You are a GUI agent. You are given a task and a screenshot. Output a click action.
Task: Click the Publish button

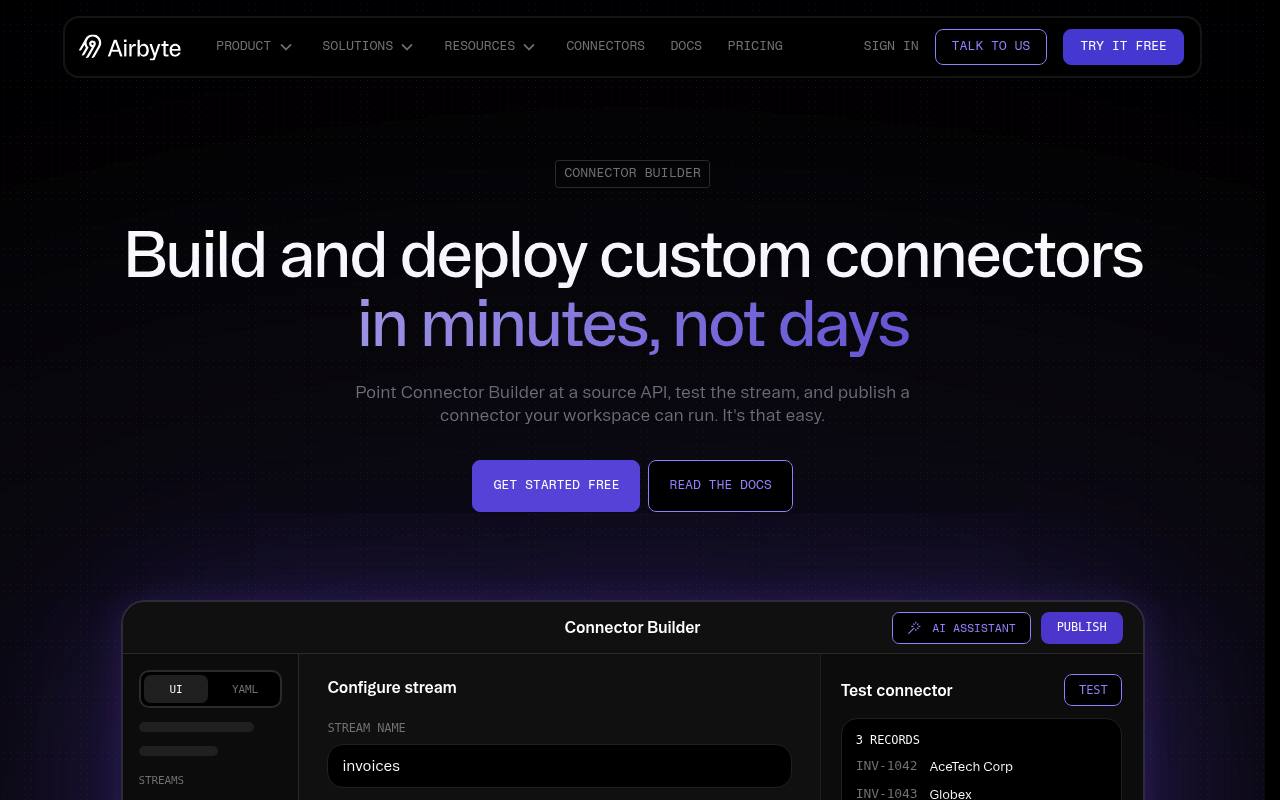pos(1082,628)
